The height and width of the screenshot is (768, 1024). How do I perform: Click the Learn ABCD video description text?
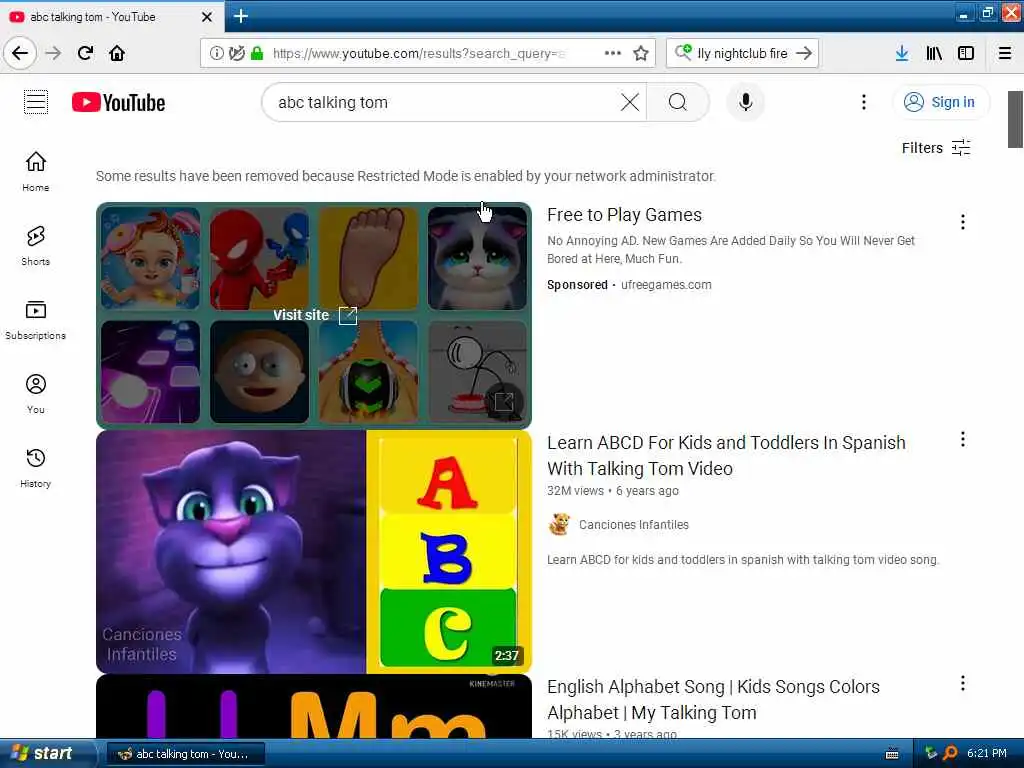click(743, 560)
